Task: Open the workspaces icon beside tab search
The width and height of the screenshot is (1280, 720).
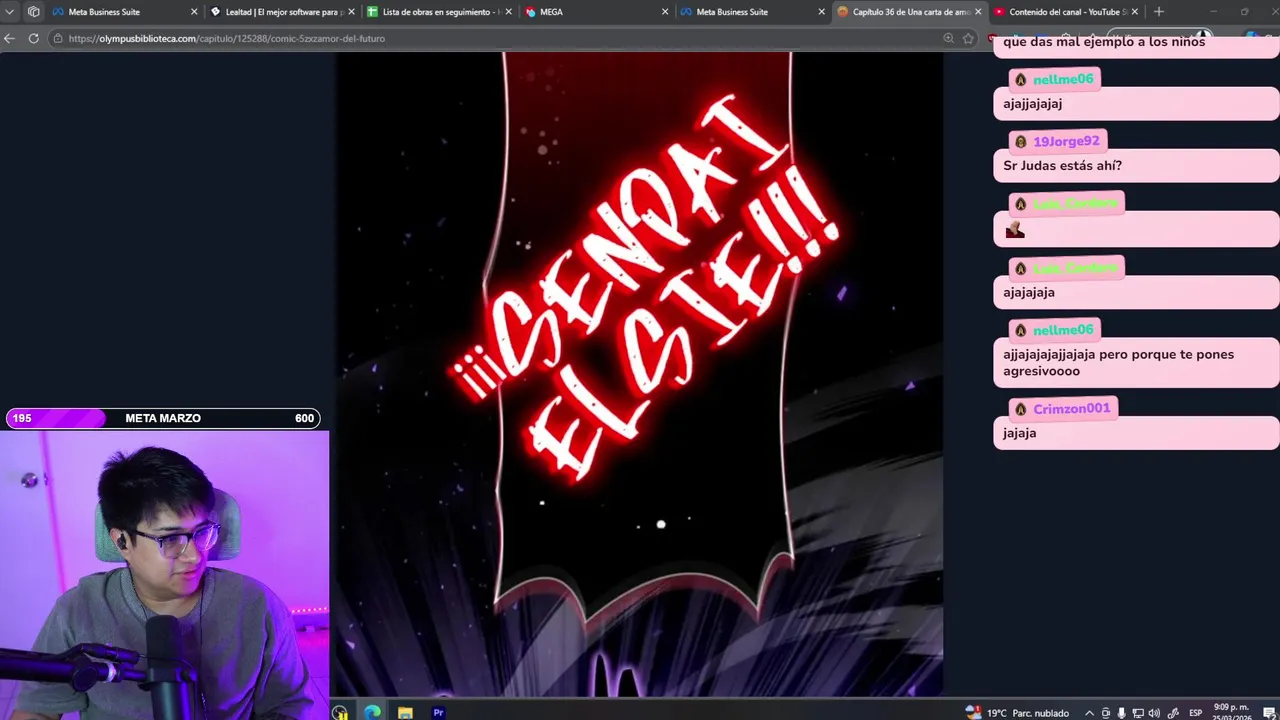Action: click(34, 12)
